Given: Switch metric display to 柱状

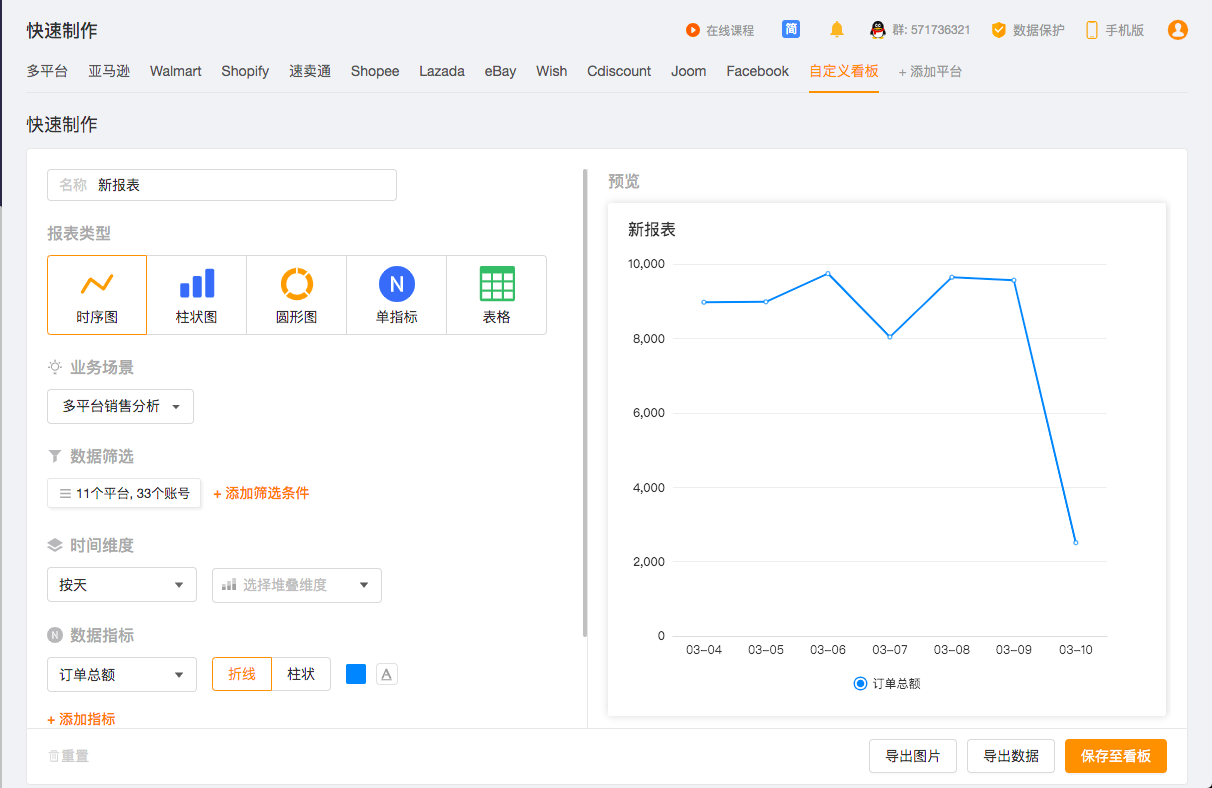Looking at the screenshot, I should click(301, 674).
